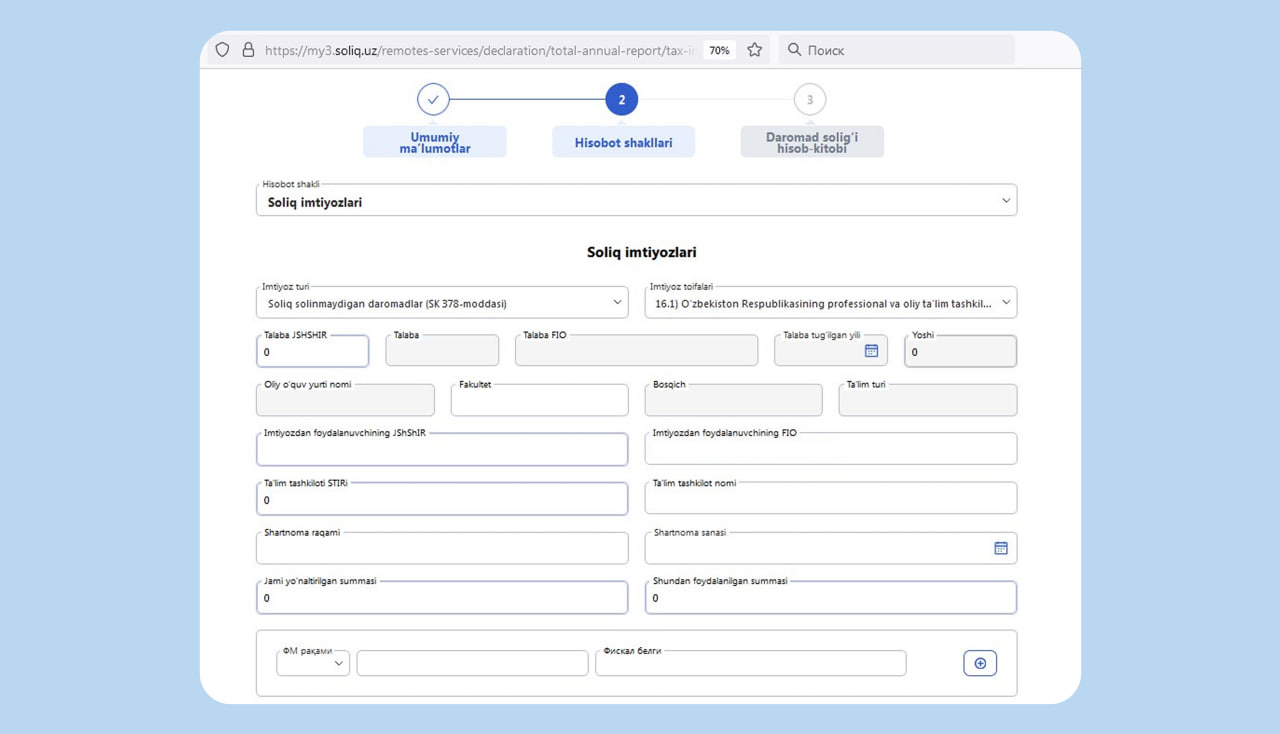Click the Фискал белги input field

coord(750,664)
